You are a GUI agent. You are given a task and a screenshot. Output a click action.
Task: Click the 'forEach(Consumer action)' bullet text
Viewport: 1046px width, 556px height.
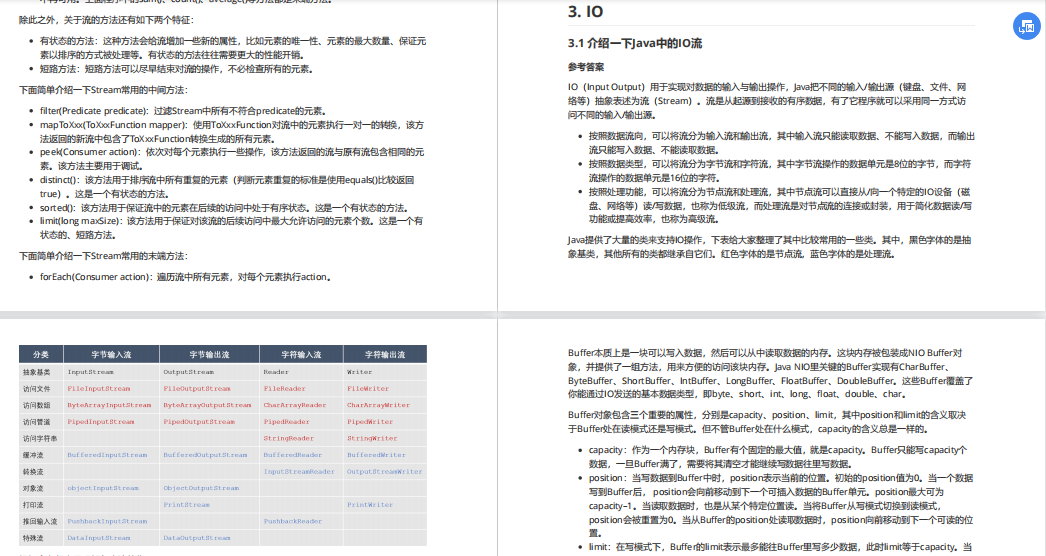tap(95, 277)
